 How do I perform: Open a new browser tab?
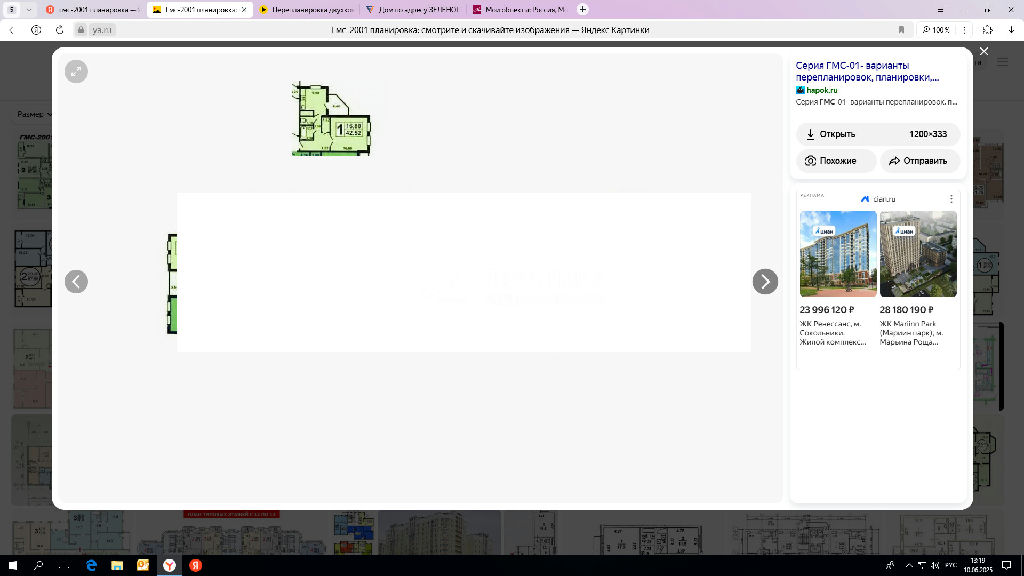tap(583, 9)
